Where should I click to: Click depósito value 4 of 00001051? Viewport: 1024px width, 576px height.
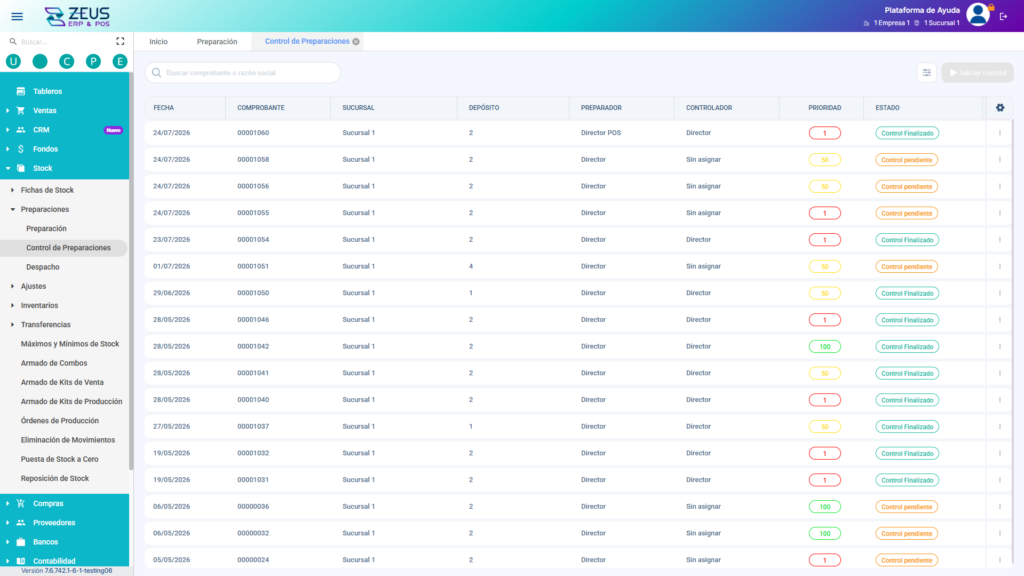[471, 266]
